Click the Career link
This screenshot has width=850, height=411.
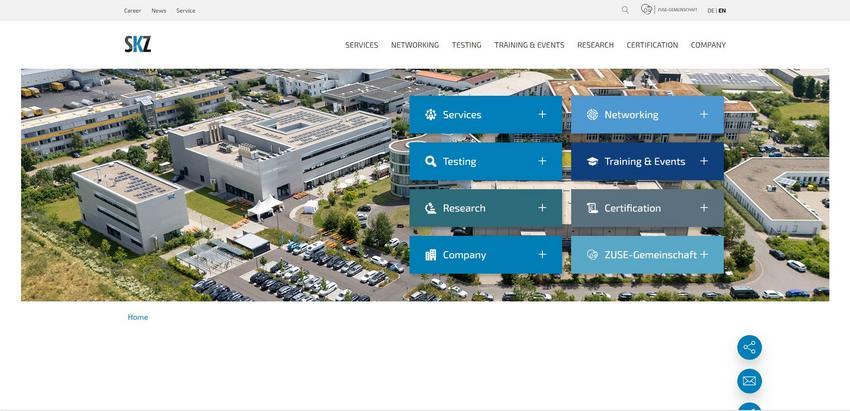coord(132,10)
